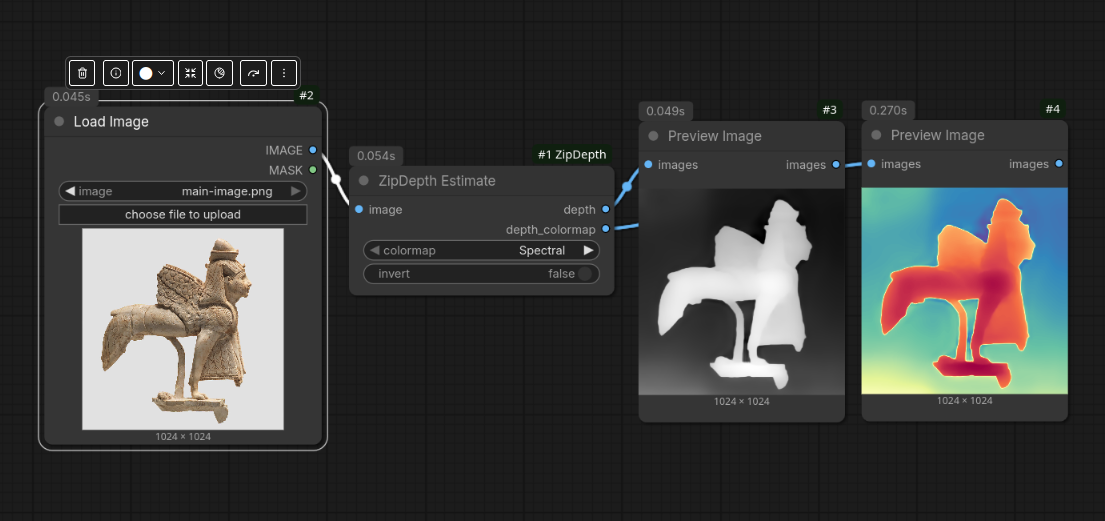Click the depth_colormap output slot
This screenshot has width=1105, height=521.
605,229
